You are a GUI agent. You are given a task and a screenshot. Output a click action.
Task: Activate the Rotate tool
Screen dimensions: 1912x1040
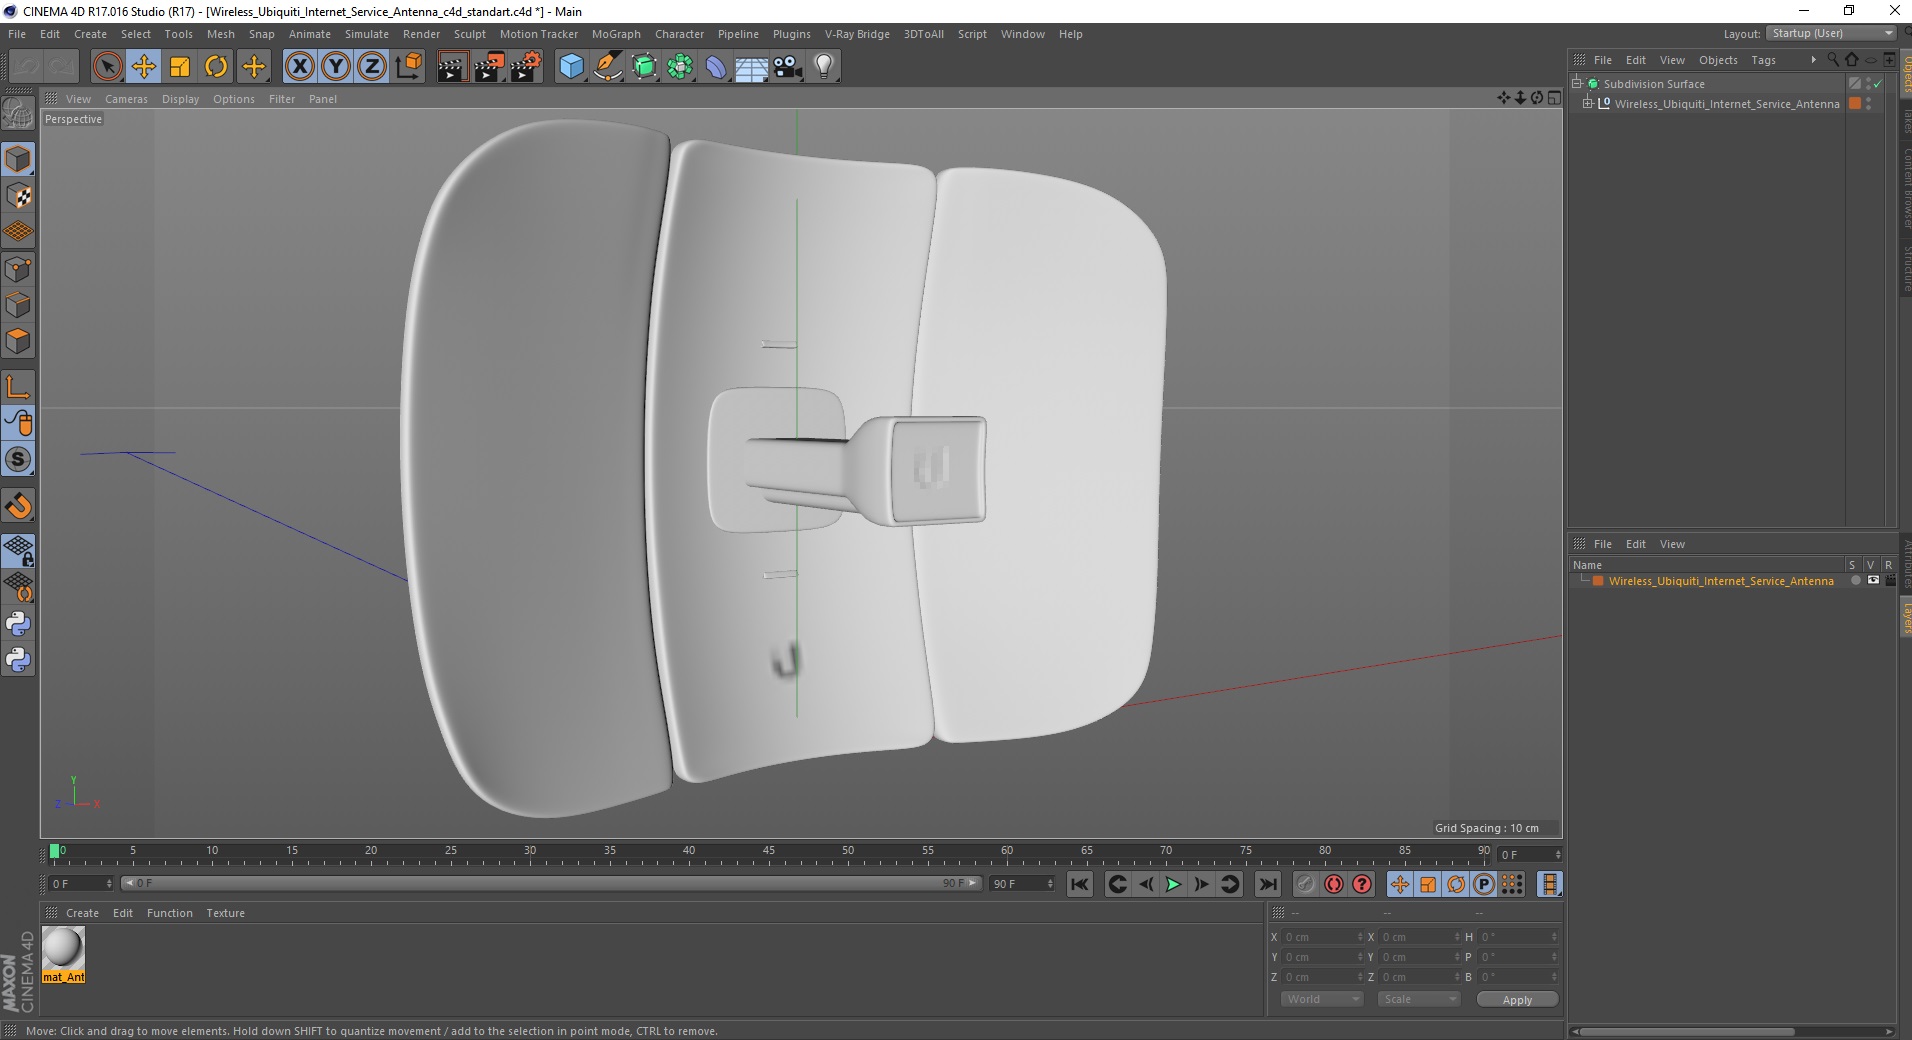pos(216,67)
